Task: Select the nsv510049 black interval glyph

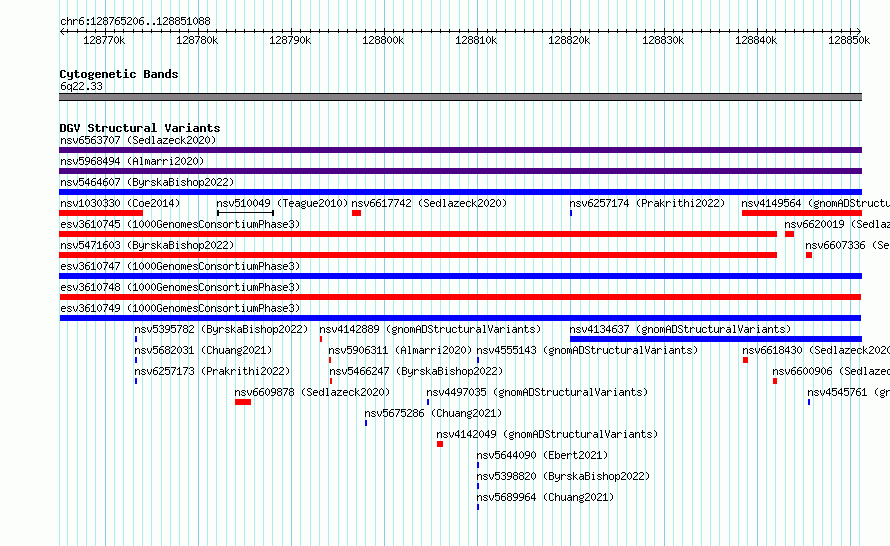Action: (245, 213)
